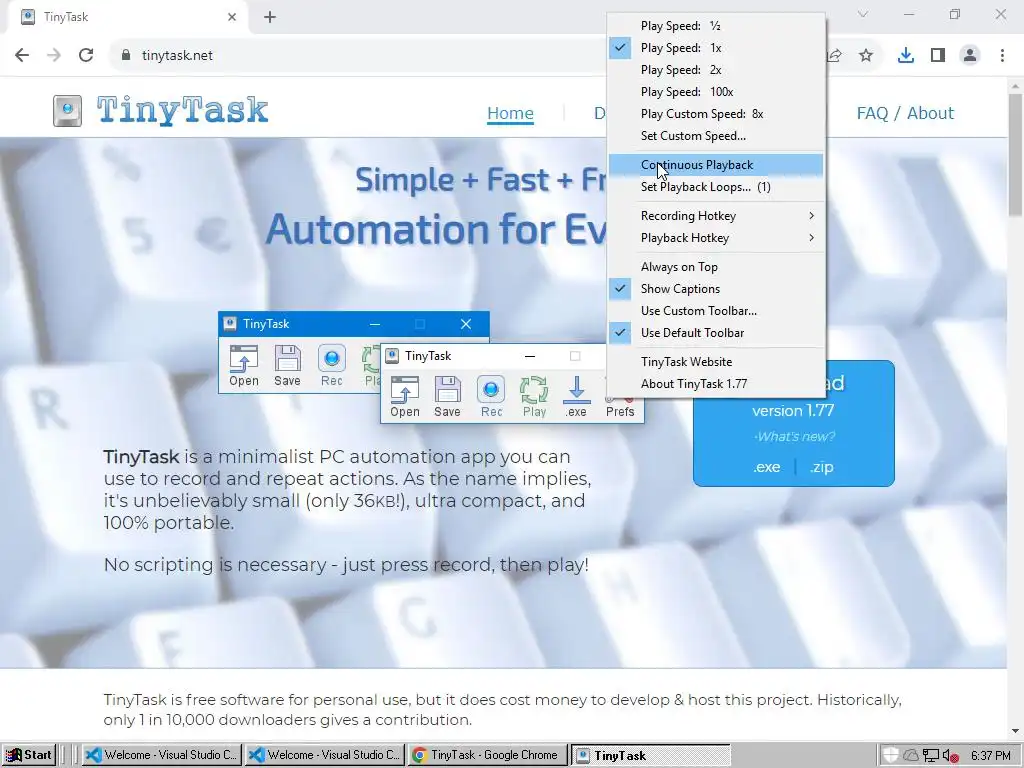Open the Chrome tab search dropdown chevron
The width and height of the screenshot is (1024, 768).
[x=863, y=14]
